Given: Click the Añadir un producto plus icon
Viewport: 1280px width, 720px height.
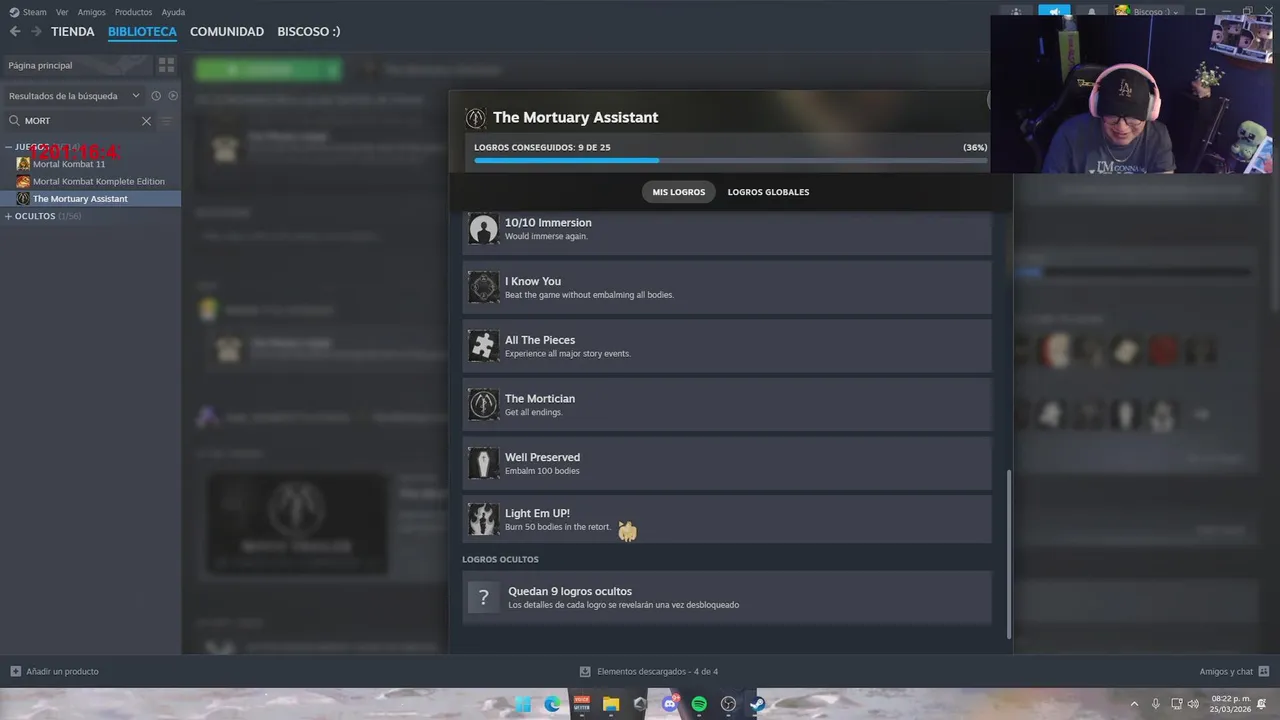Looking at the screenshot, I should tap(15, 671).
